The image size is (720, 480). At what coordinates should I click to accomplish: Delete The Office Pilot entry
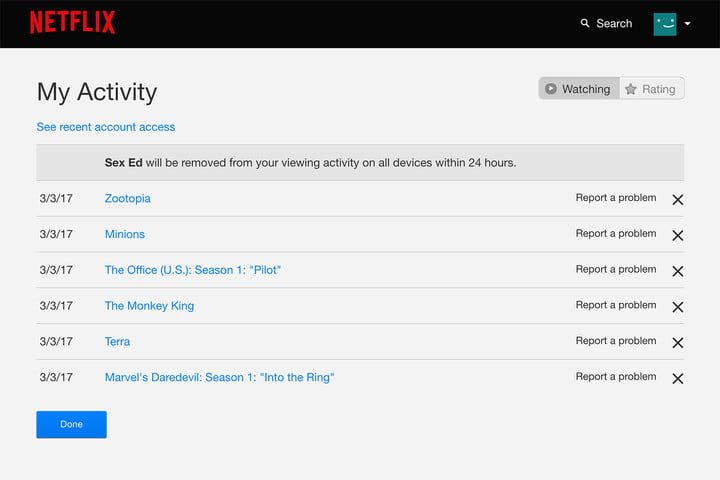(x=677, y=271)
